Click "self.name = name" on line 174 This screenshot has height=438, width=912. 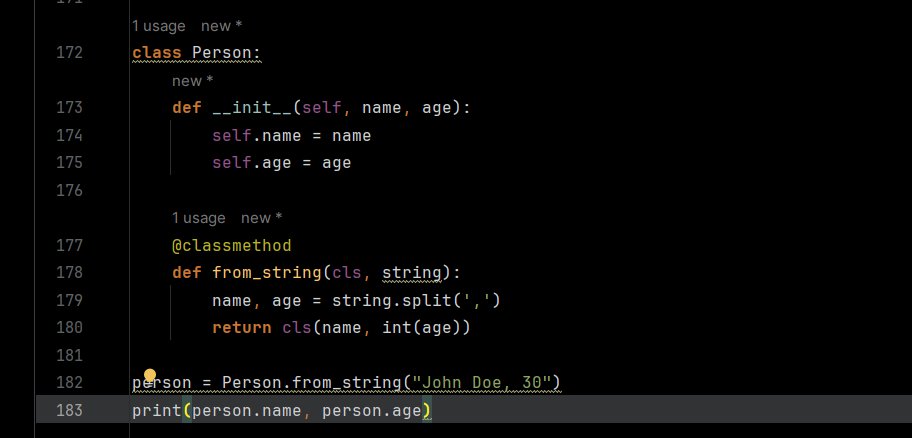[291, 136]
